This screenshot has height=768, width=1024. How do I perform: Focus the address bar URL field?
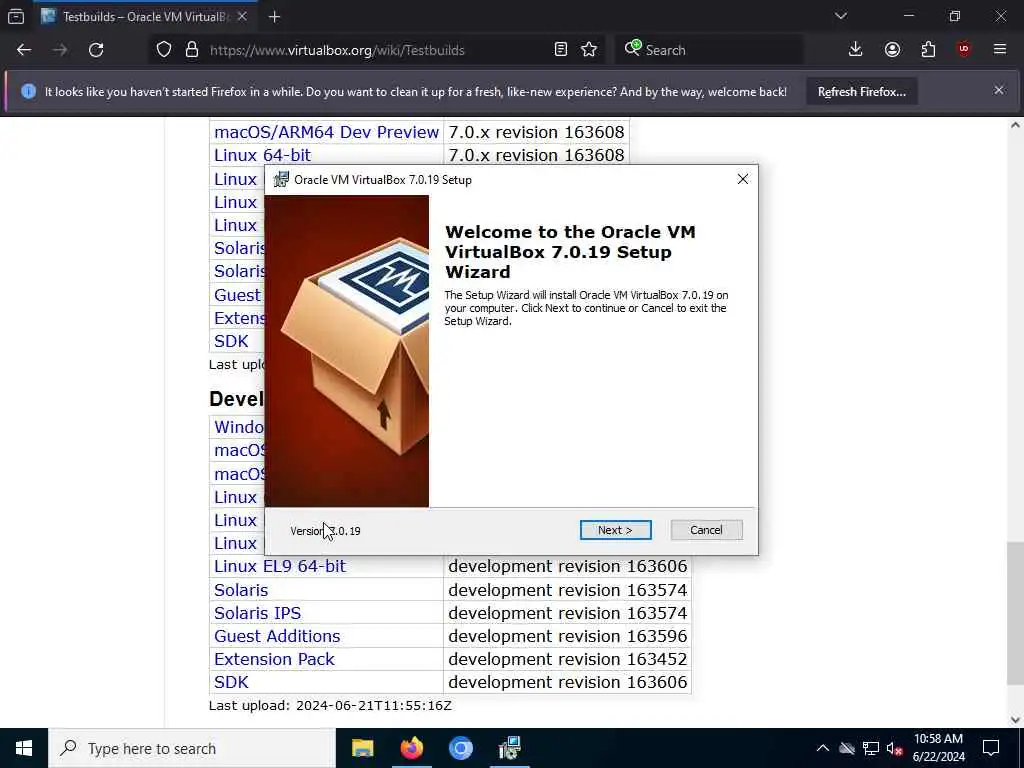click(x=376, y=50)
